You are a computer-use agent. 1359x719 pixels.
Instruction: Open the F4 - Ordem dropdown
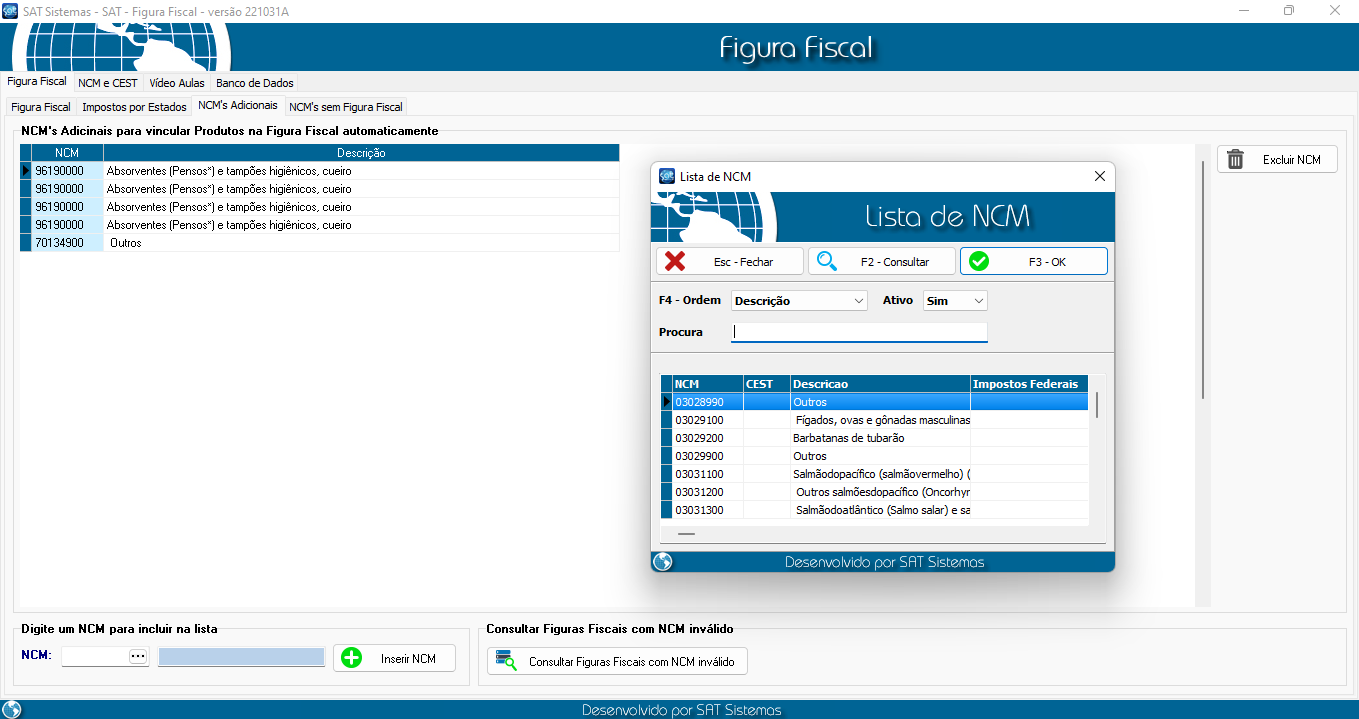coord(799,301)
